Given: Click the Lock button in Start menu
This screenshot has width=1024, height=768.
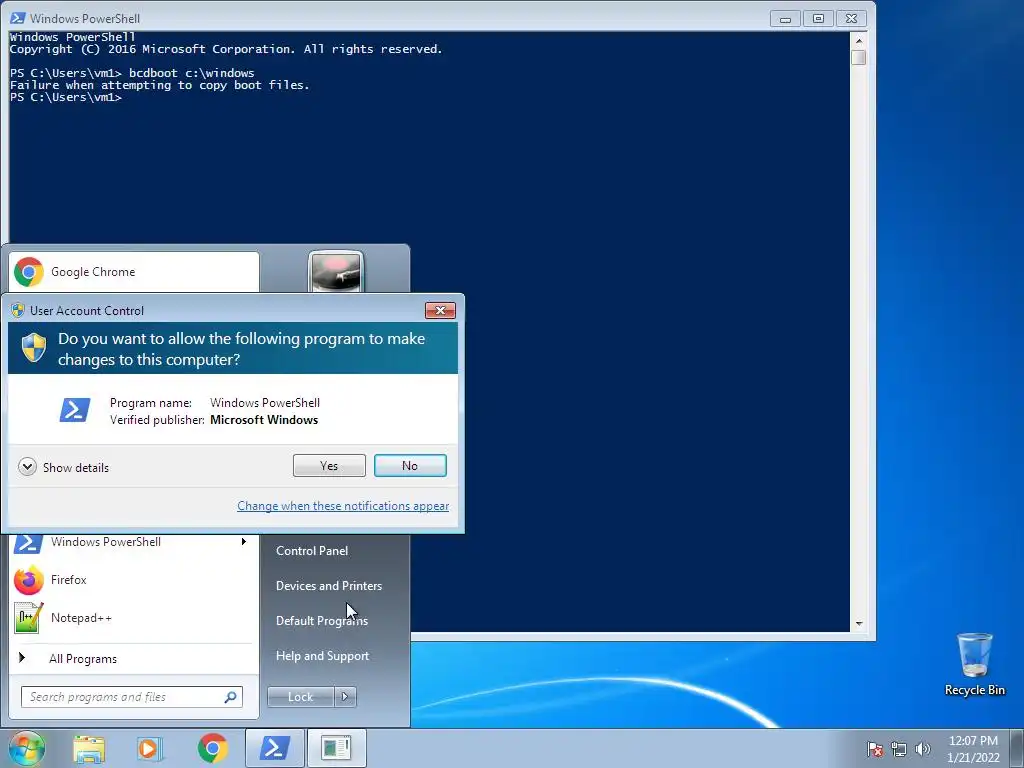Looking at the screenshot, I should pos(300,697).
